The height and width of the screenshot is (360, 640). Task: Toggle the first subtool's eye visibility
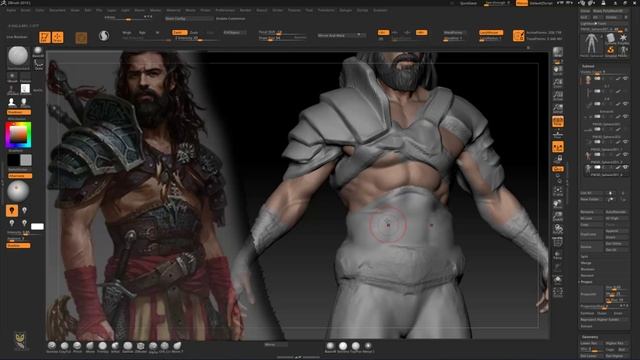click(x=625, y=78)
